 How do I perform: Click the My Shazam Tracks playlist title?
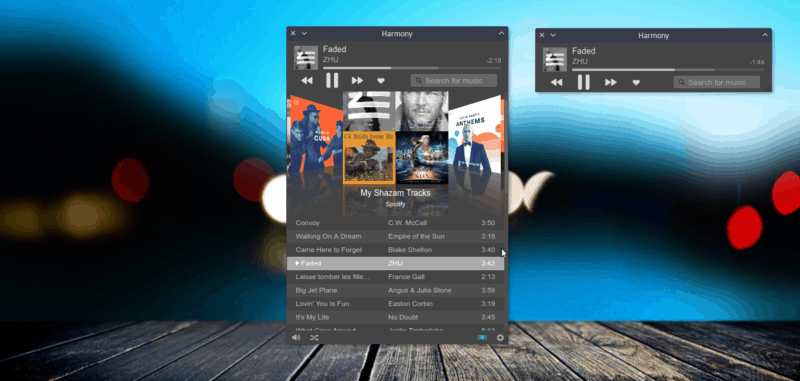pyautogui.click(x=395, y=193)
